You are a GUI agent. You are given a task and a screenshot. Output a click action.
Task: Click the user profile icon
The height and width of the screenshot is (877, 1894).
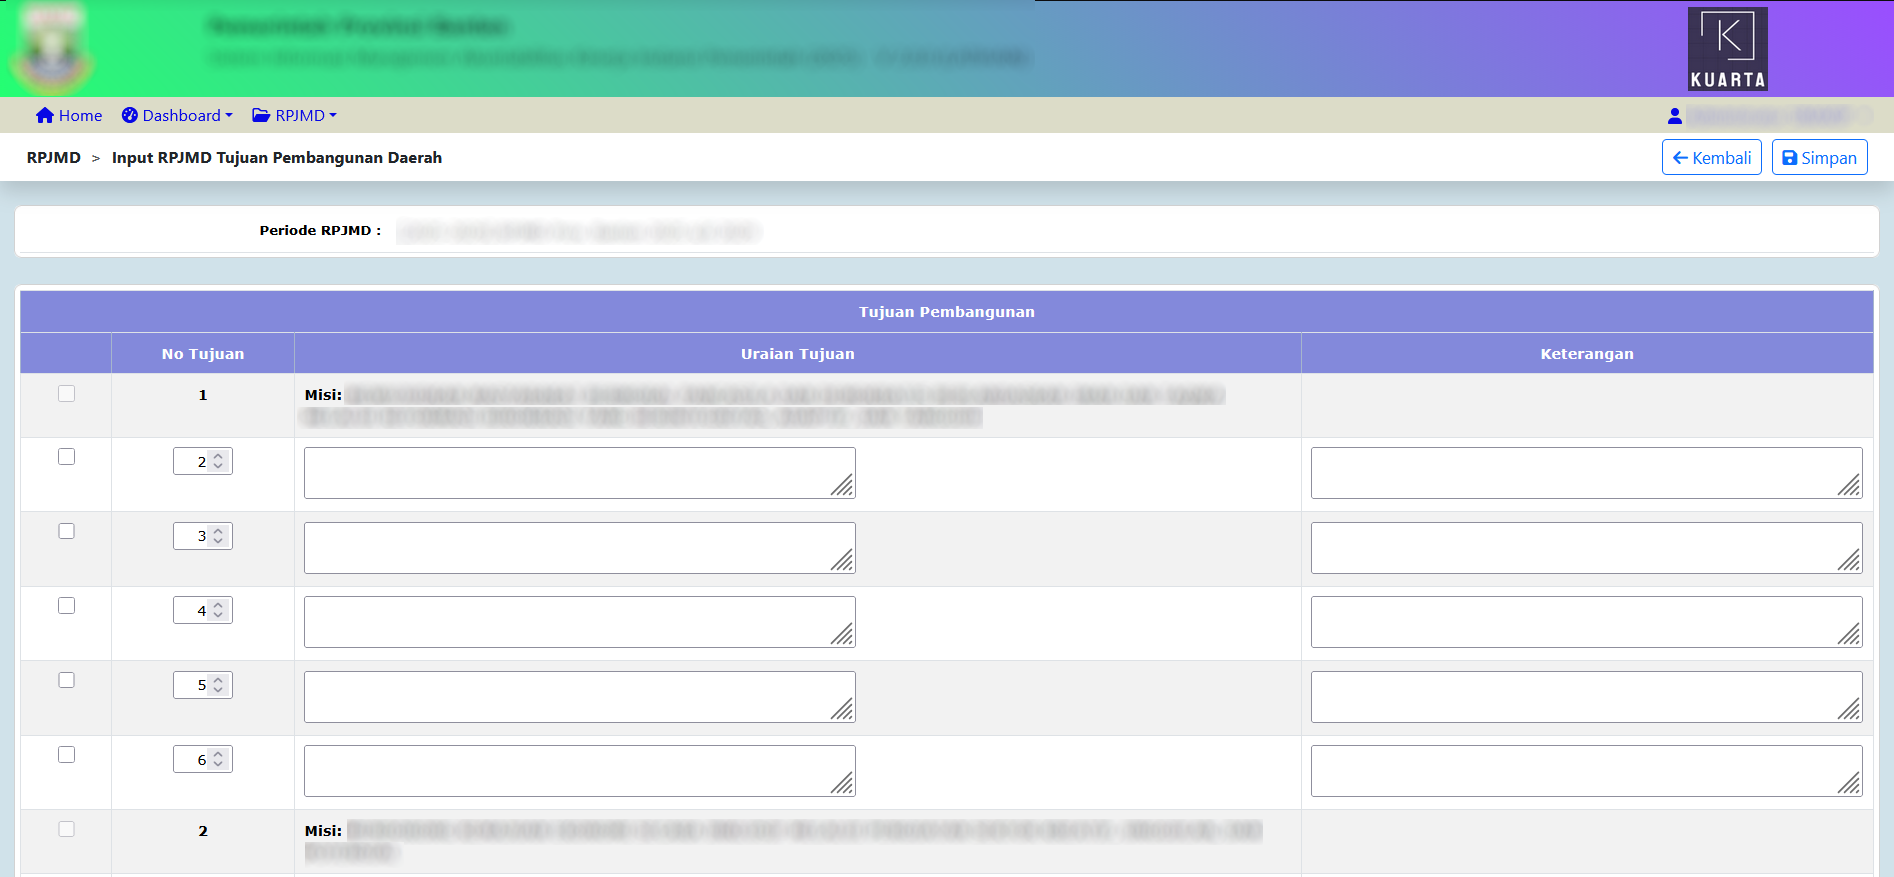click(x=1675, y=117)
